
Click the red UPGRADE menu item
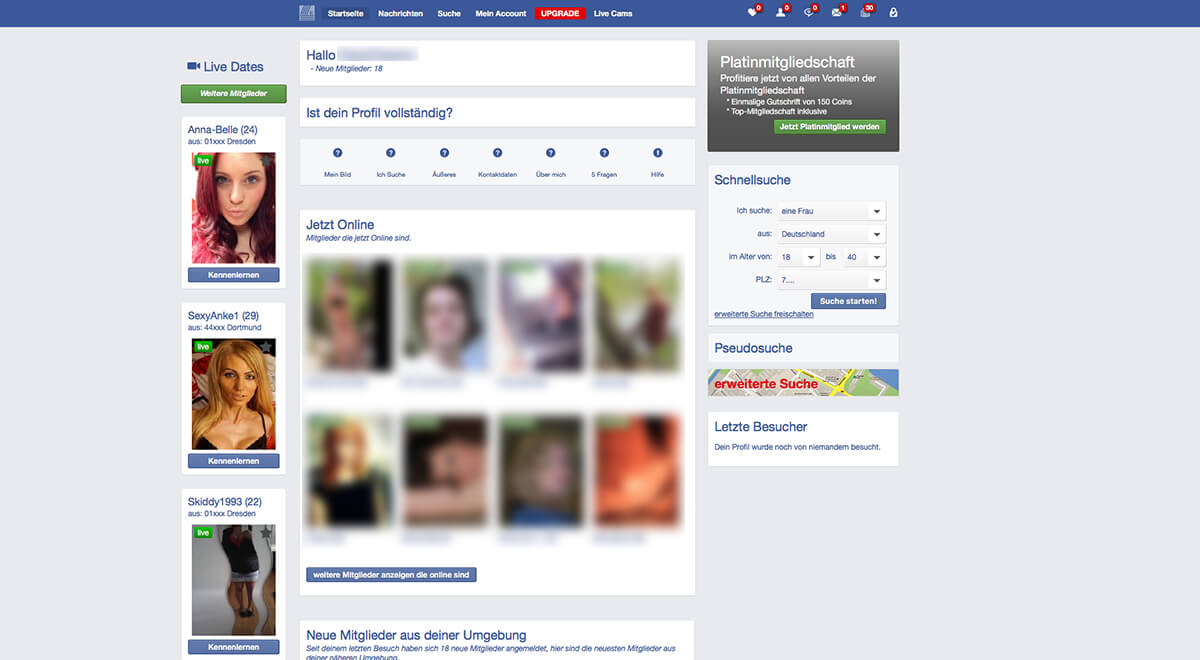(560, 13)
